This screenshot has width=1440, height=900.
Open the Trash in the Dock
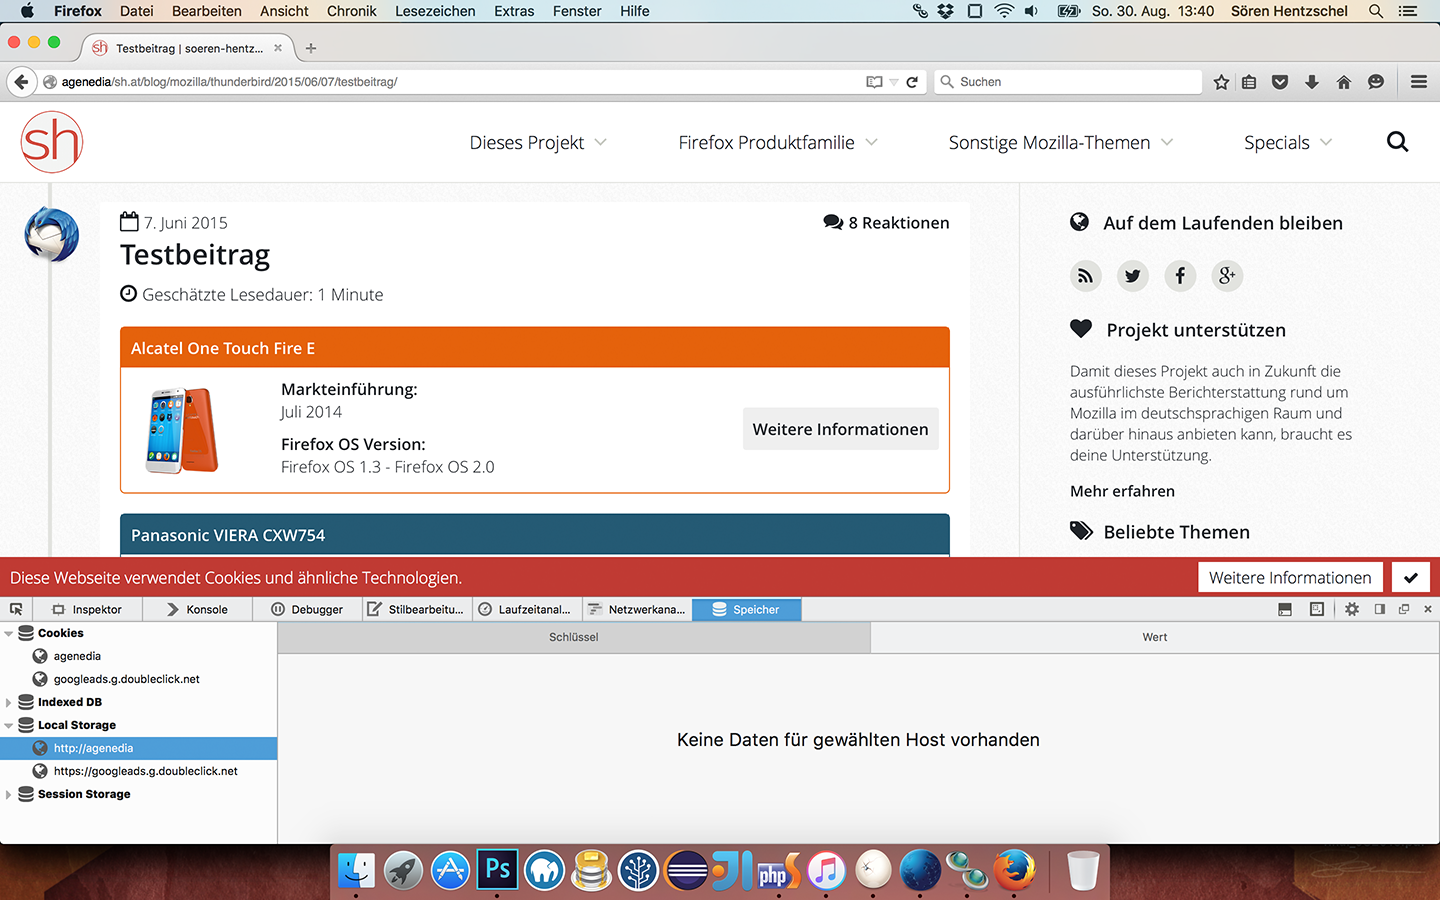(x=1083, y=870)
